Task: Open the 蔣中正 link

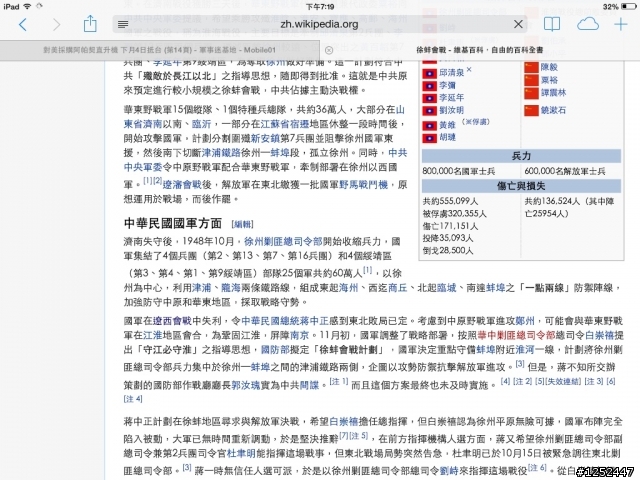Action: pyautogui.click(x=314, y=320)
